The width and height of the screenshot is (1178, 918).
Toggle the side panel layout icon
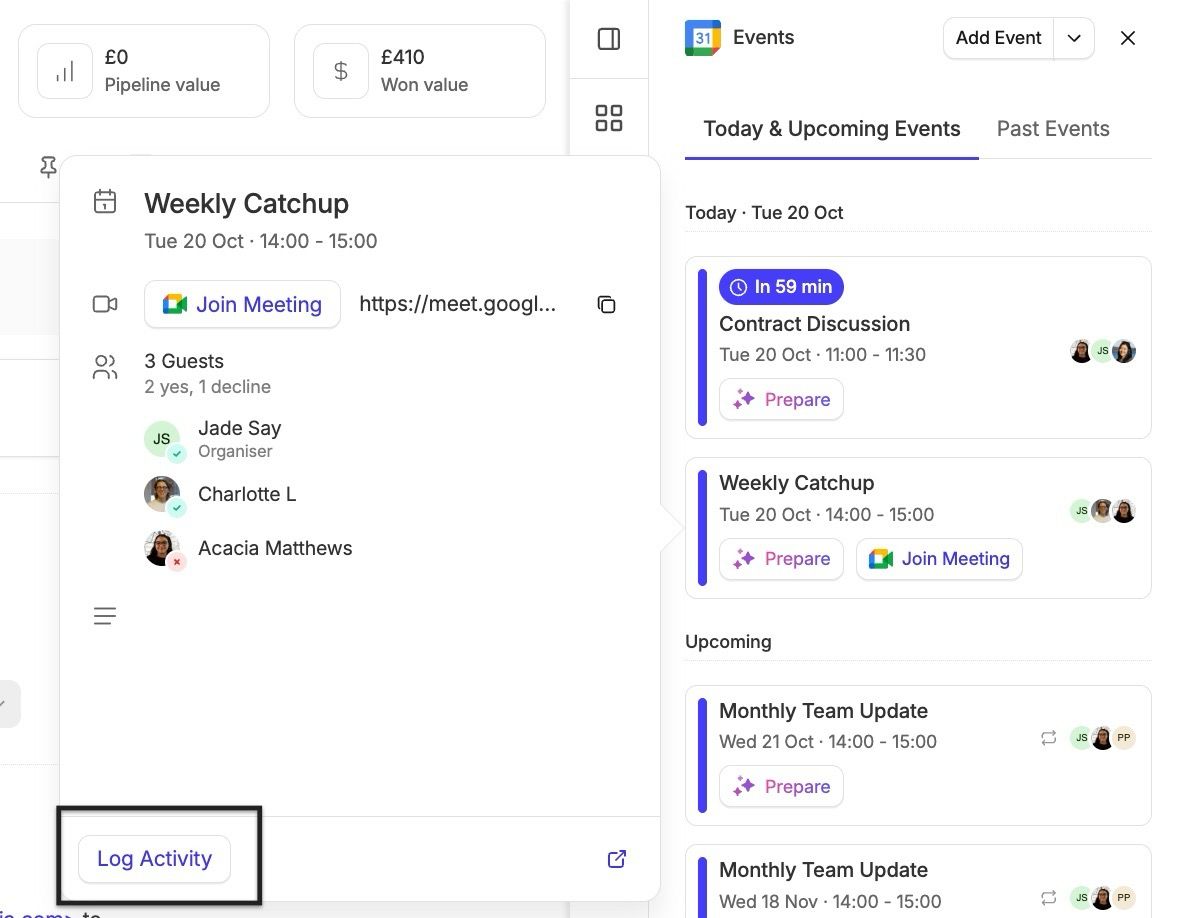[x=609, y=39]
